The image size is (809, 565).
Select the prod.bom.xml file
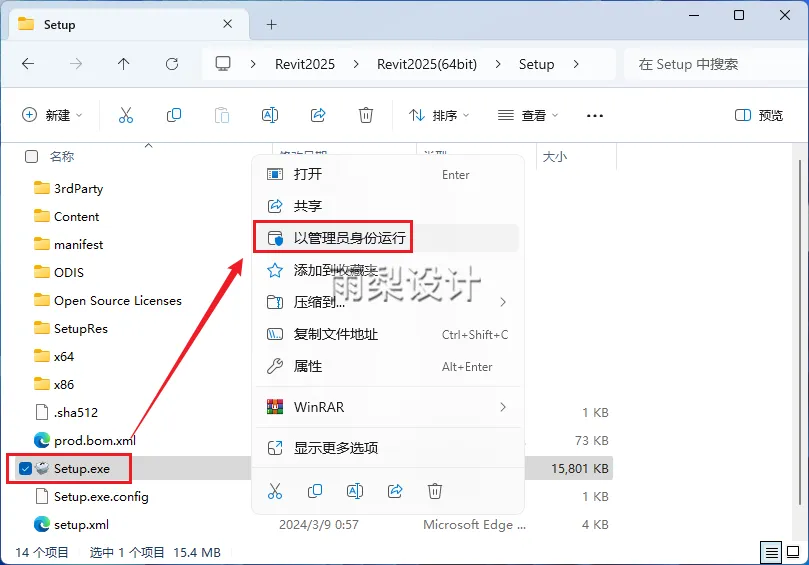pyautogui.click(x=85, y=440)
